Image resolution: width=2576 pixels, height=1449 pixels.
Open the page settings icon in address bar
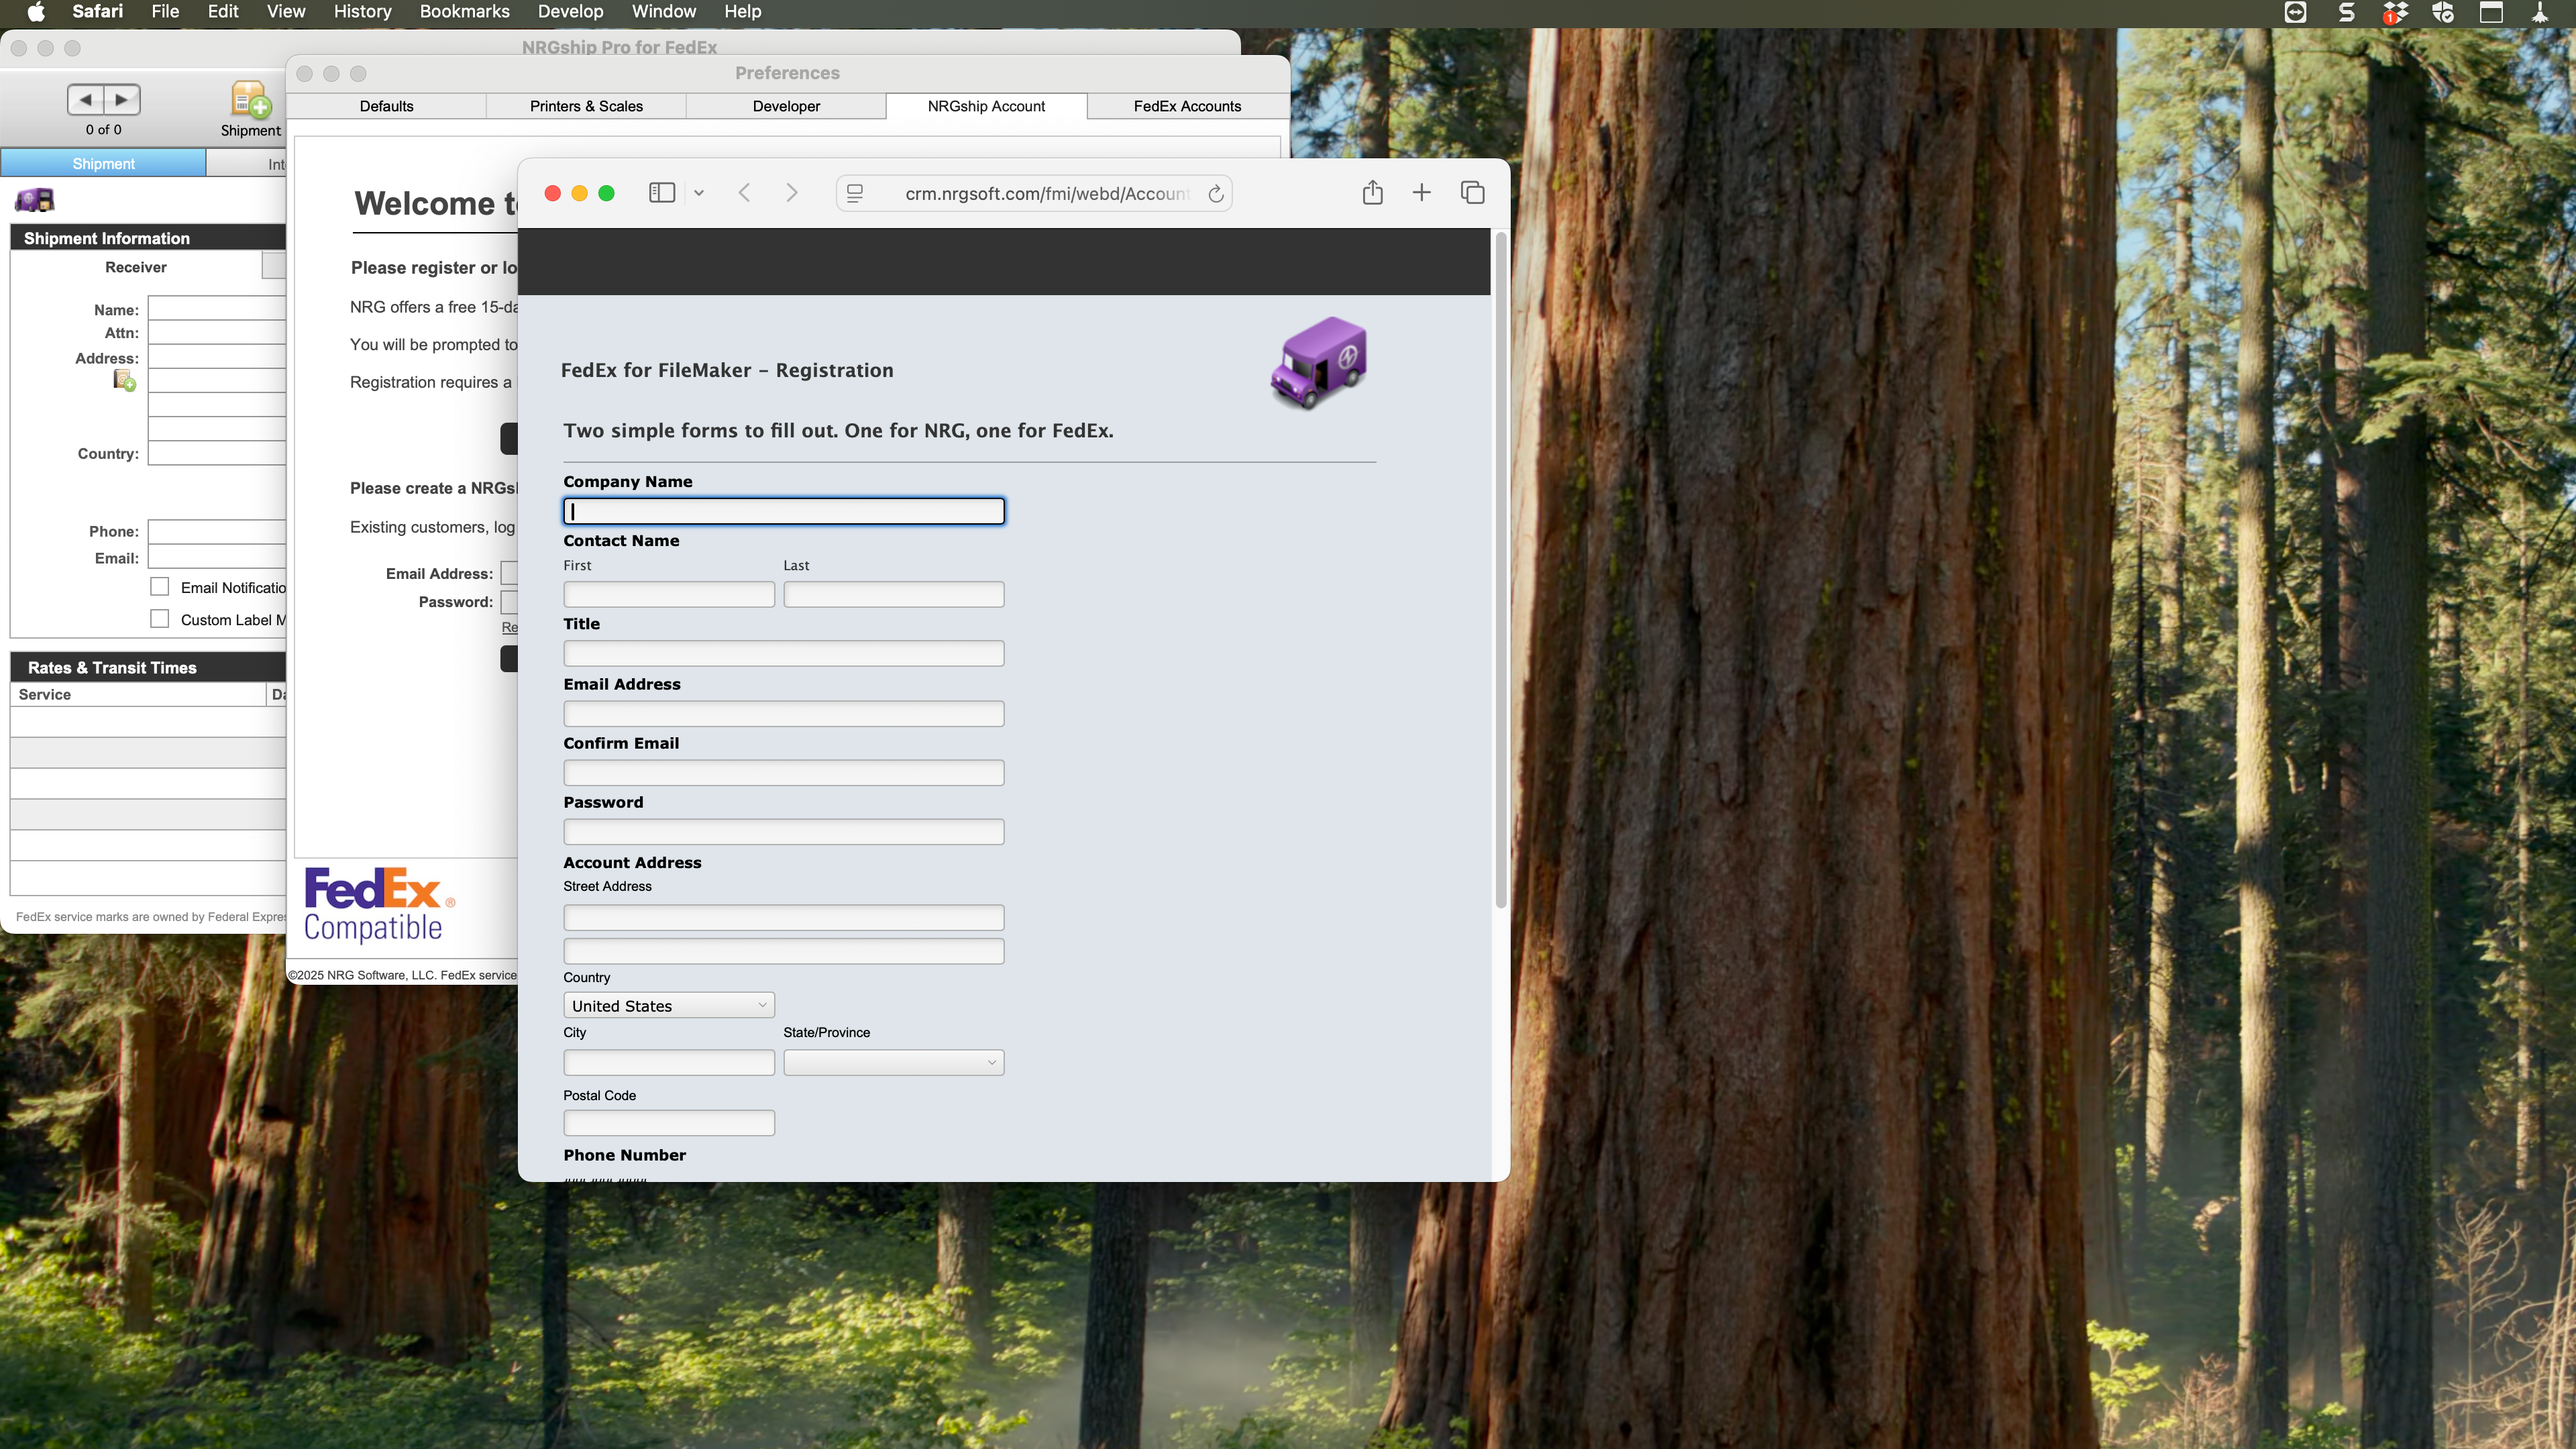pos(855,194)
